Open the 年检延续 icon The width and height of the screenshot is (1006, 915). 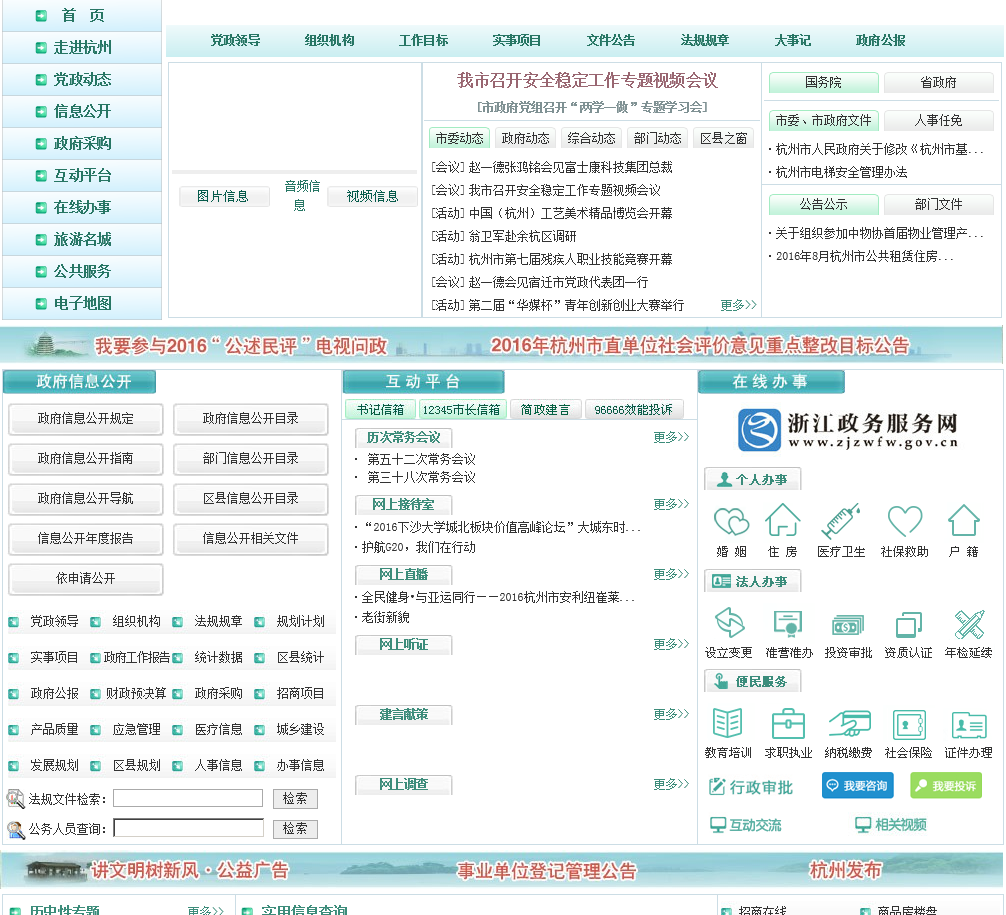(969, 624)
